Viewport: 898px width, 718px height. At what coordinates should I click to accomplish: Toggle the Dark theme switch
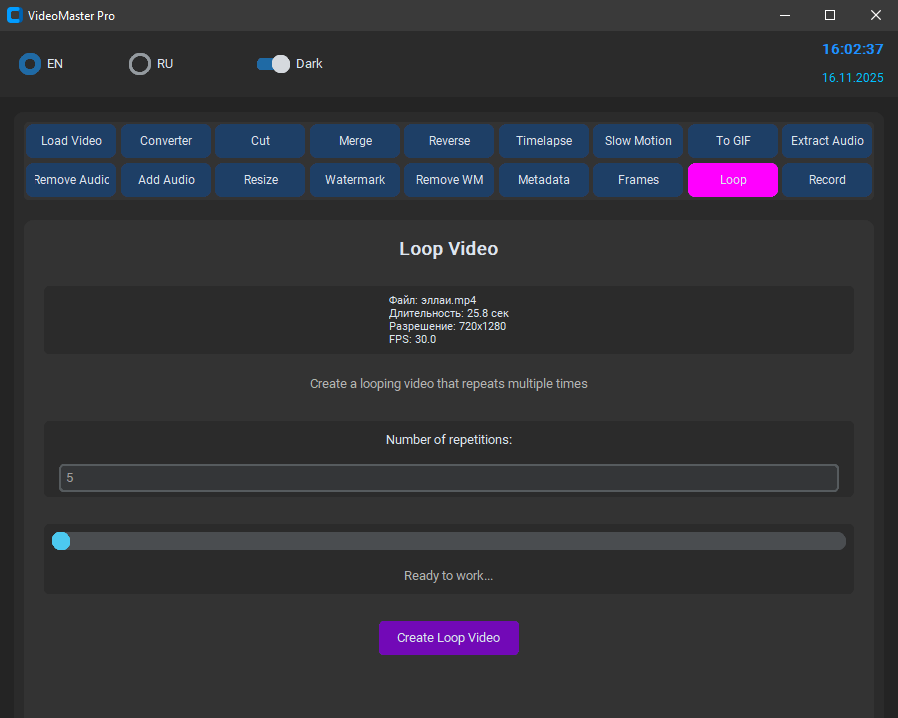pos(272,64)
